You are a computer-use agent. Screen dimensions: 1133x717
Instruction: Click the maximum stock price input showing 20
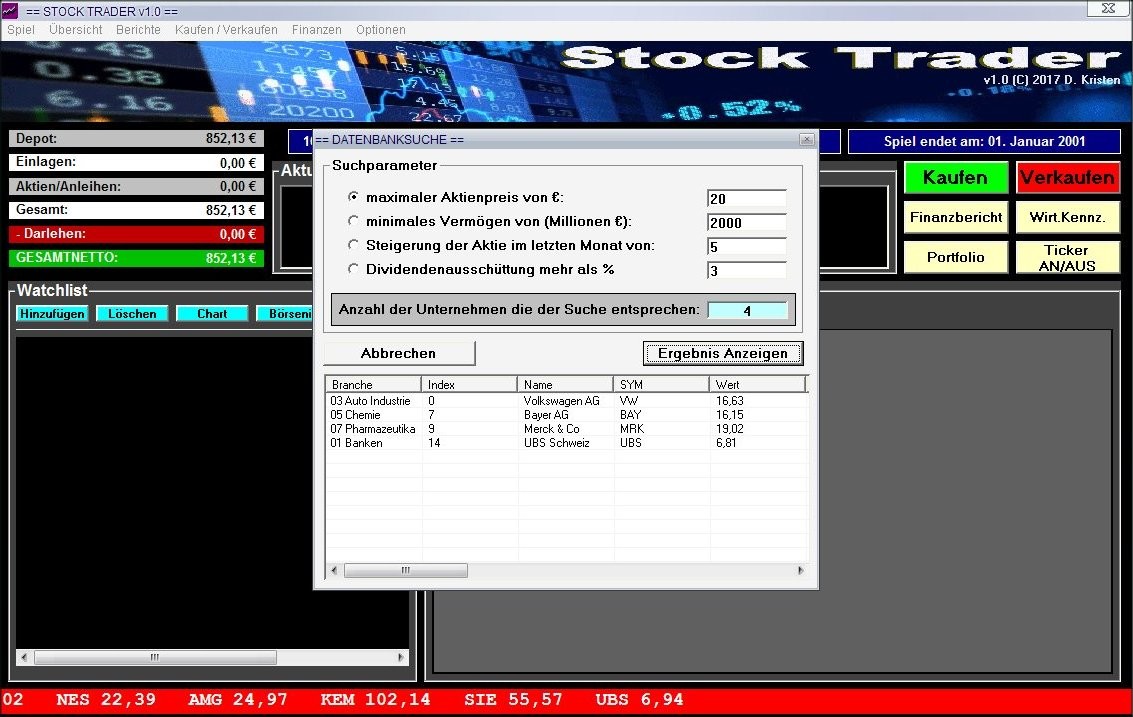tap(746, 197)
